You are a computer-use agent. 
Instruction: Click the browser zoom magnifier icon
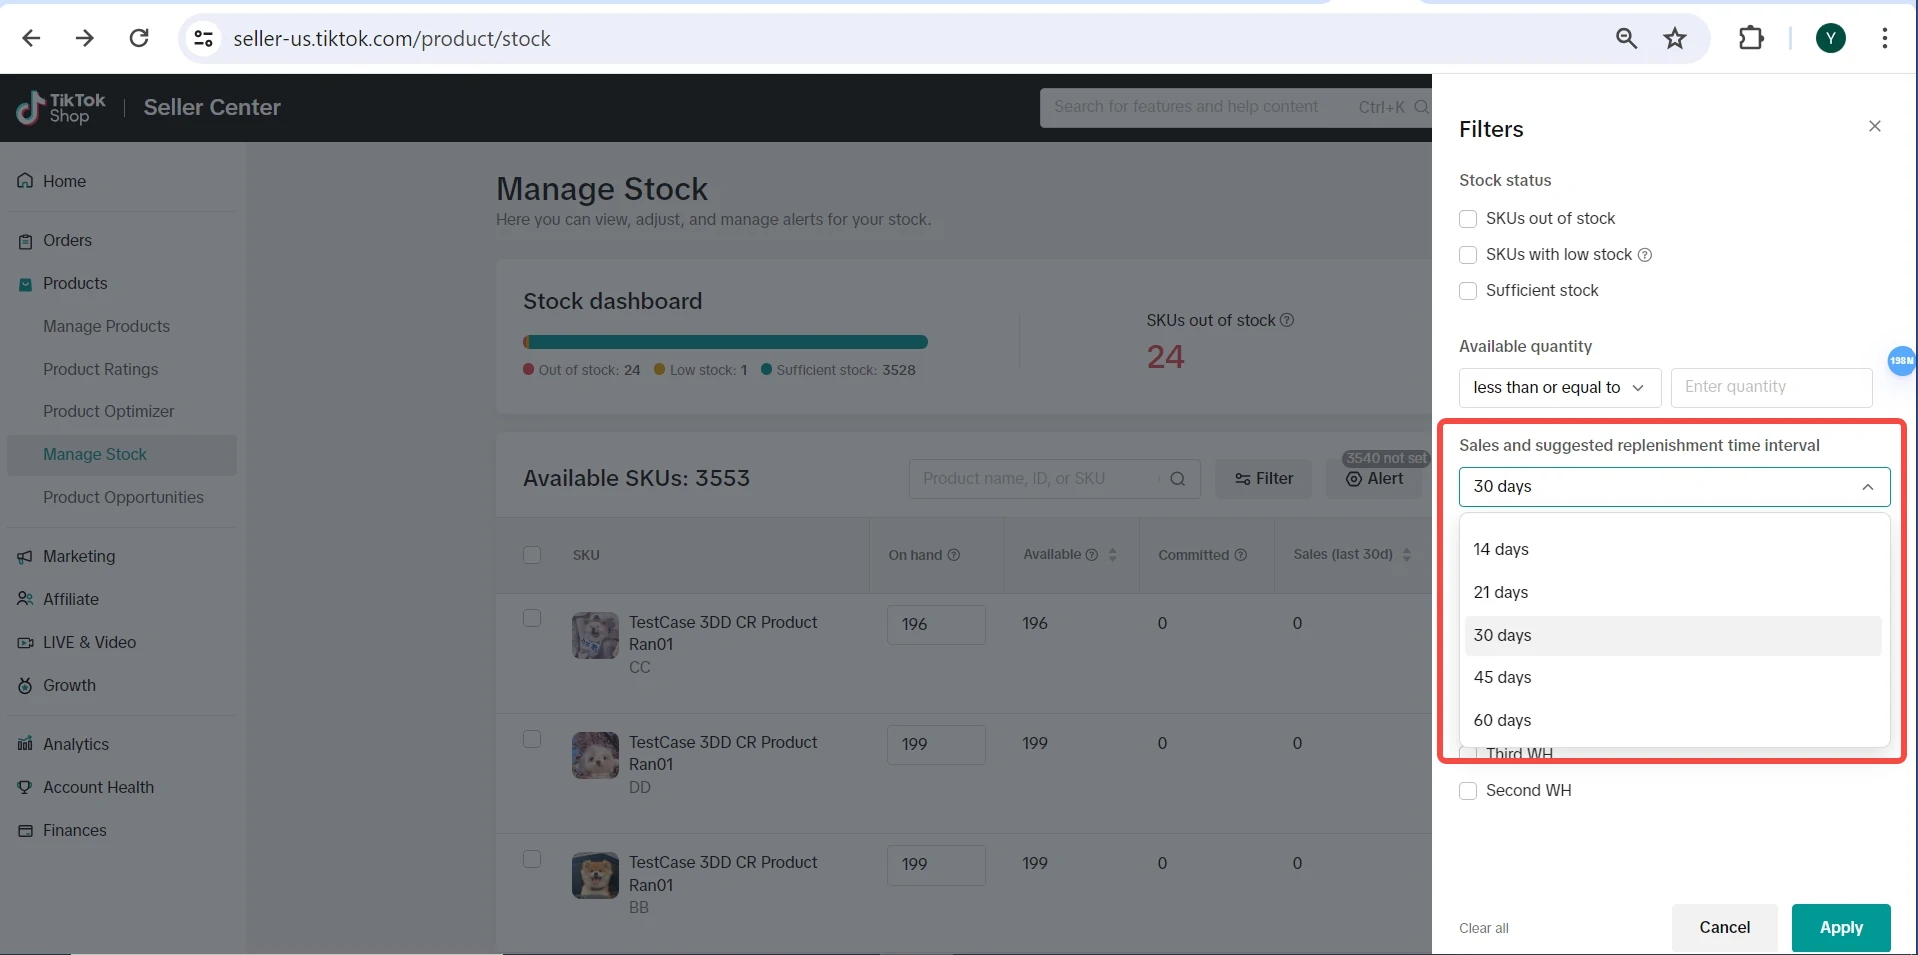pos(1627,38)
